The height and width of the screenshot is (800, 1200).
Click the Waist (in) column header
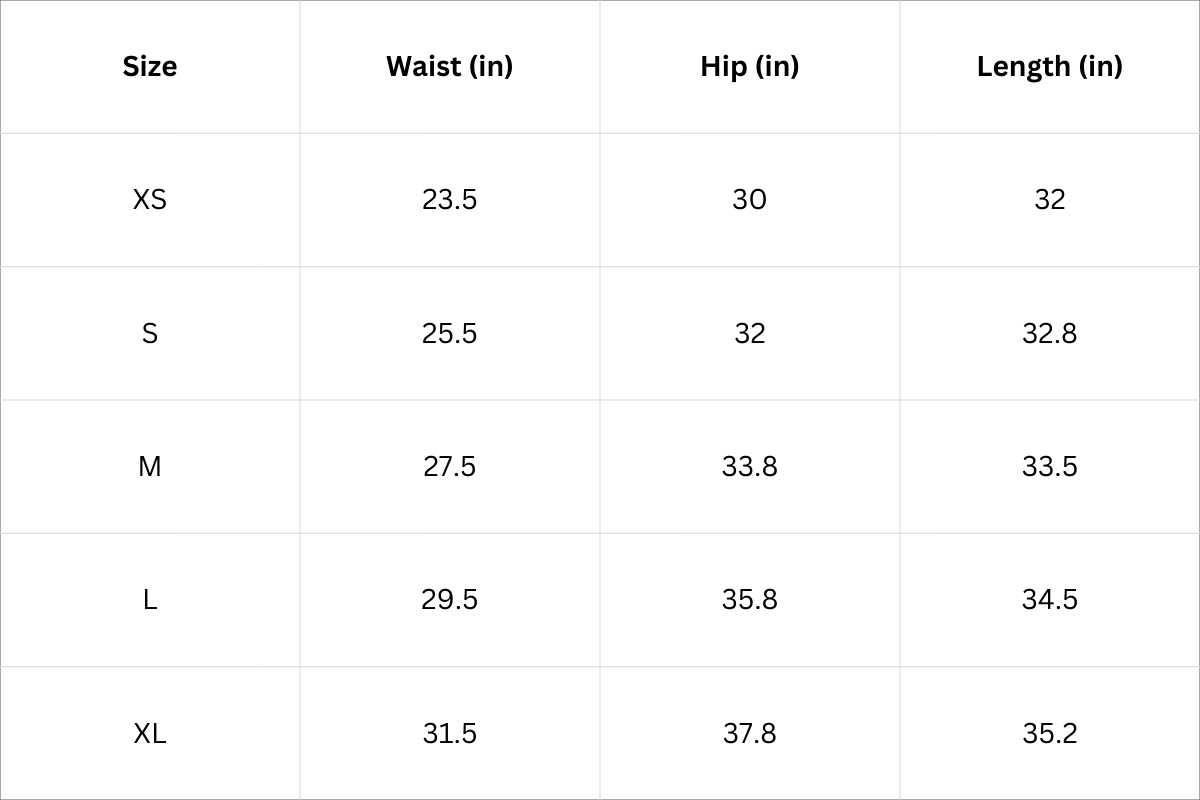tap(450, 66)
